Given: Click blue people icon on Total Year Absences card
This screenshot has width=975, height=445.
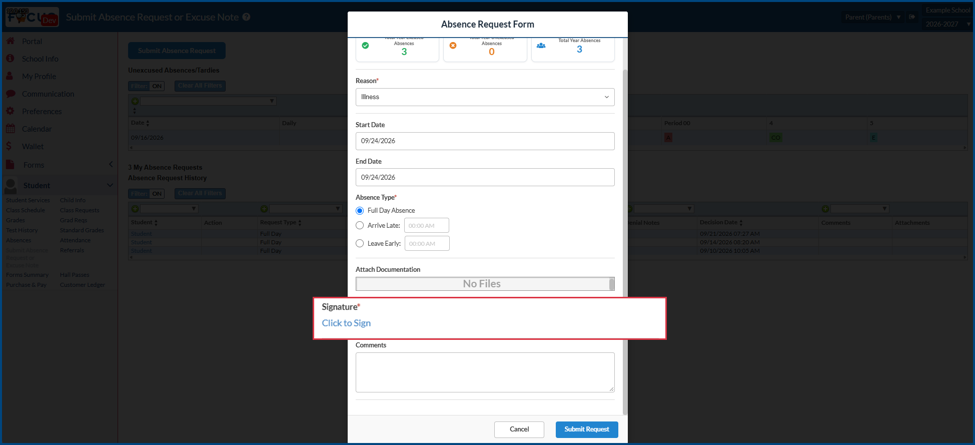Looking at the screenshot, I should click(x=541, y=45).
